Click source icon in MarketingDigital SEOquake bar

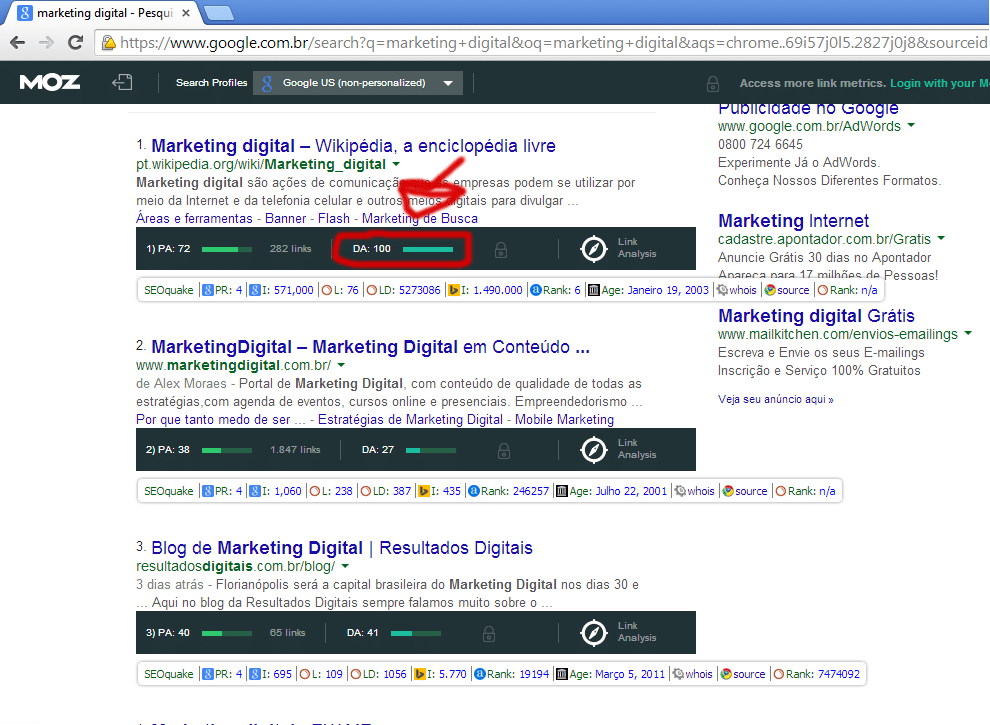click(x=727, y=491)
